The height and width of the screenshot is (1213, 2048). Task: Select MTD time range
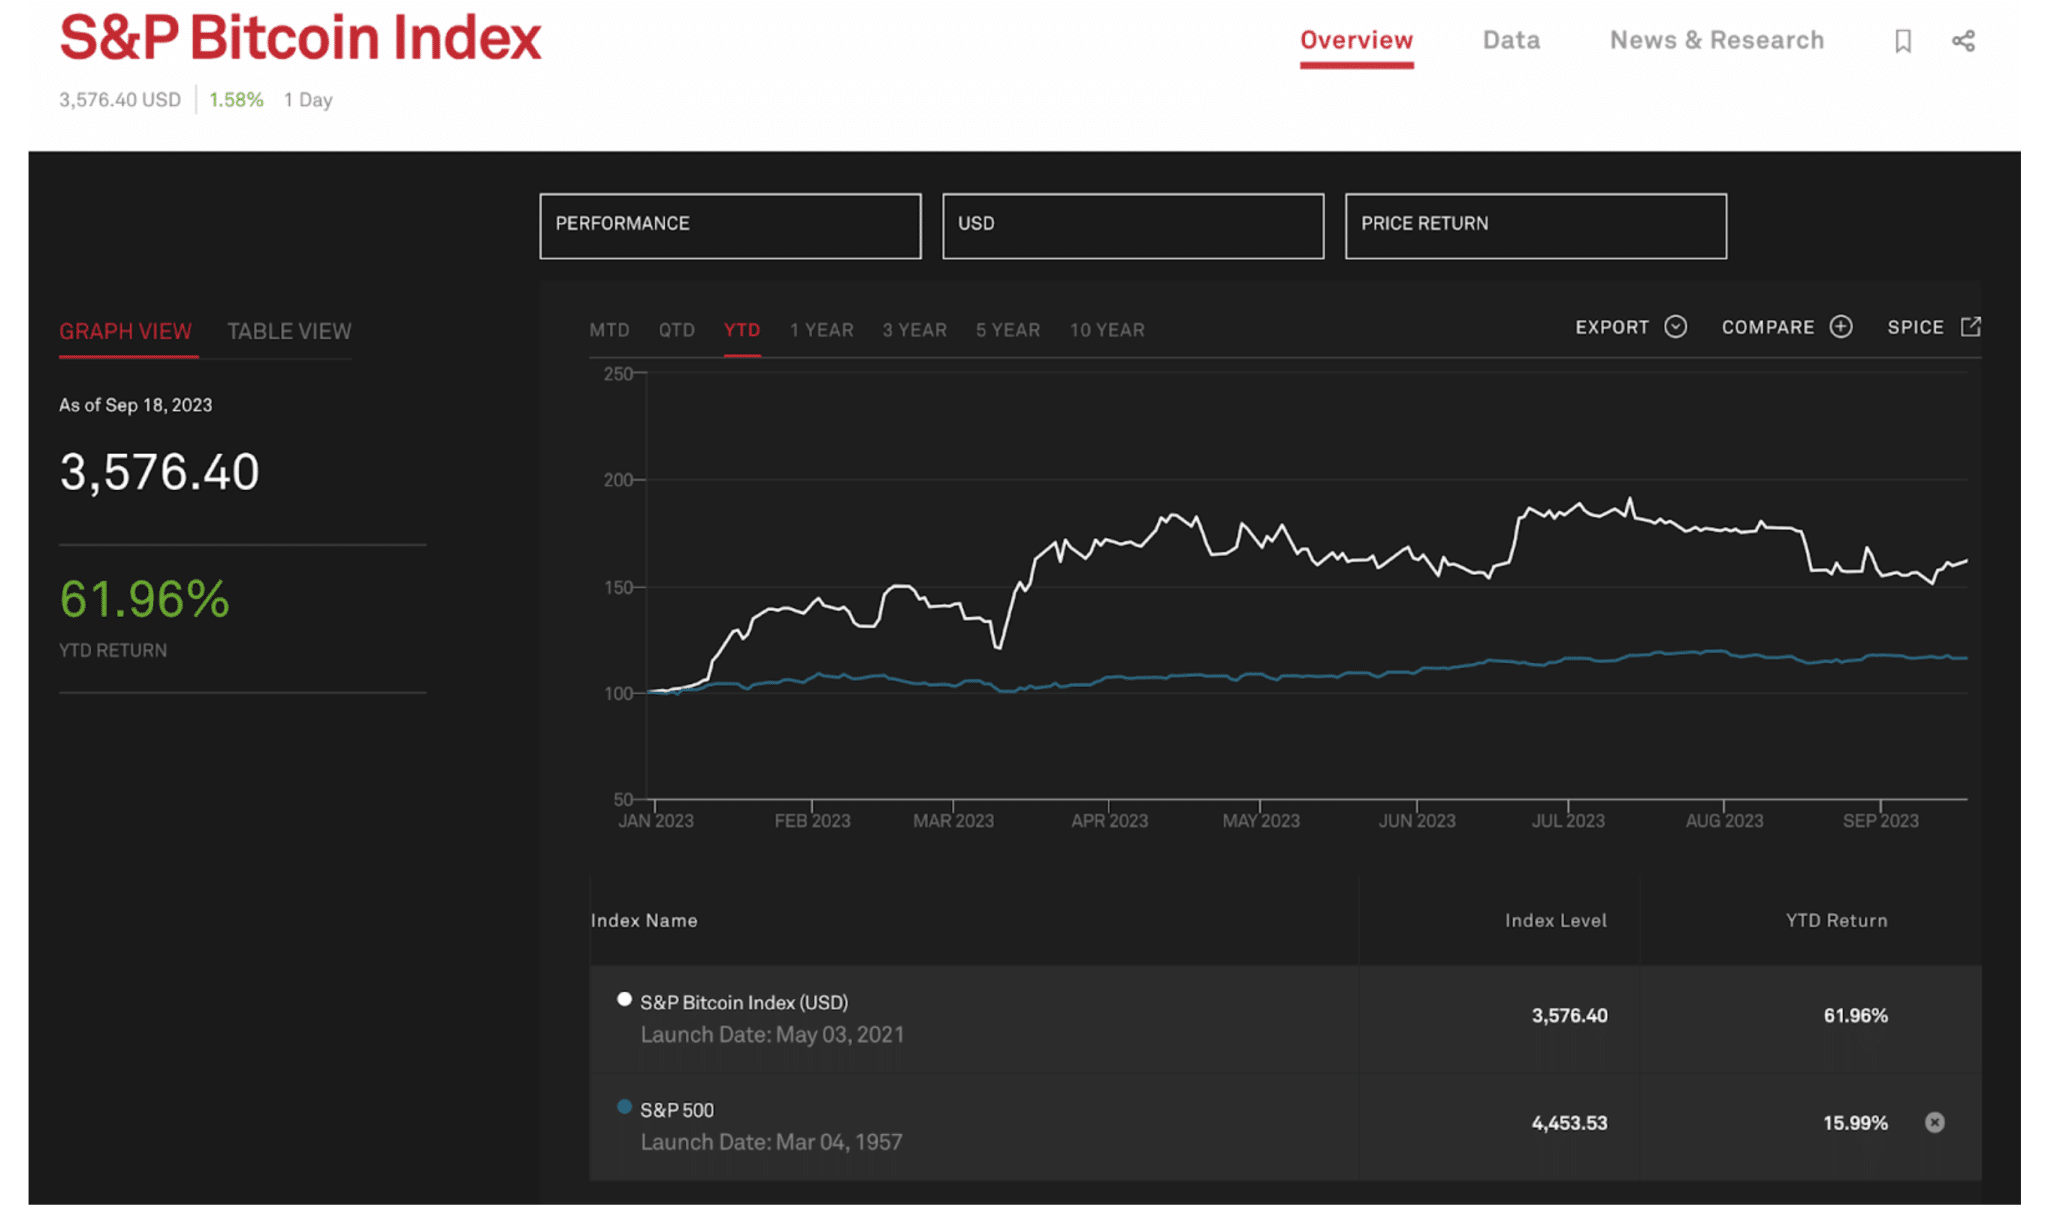point(609,330)
